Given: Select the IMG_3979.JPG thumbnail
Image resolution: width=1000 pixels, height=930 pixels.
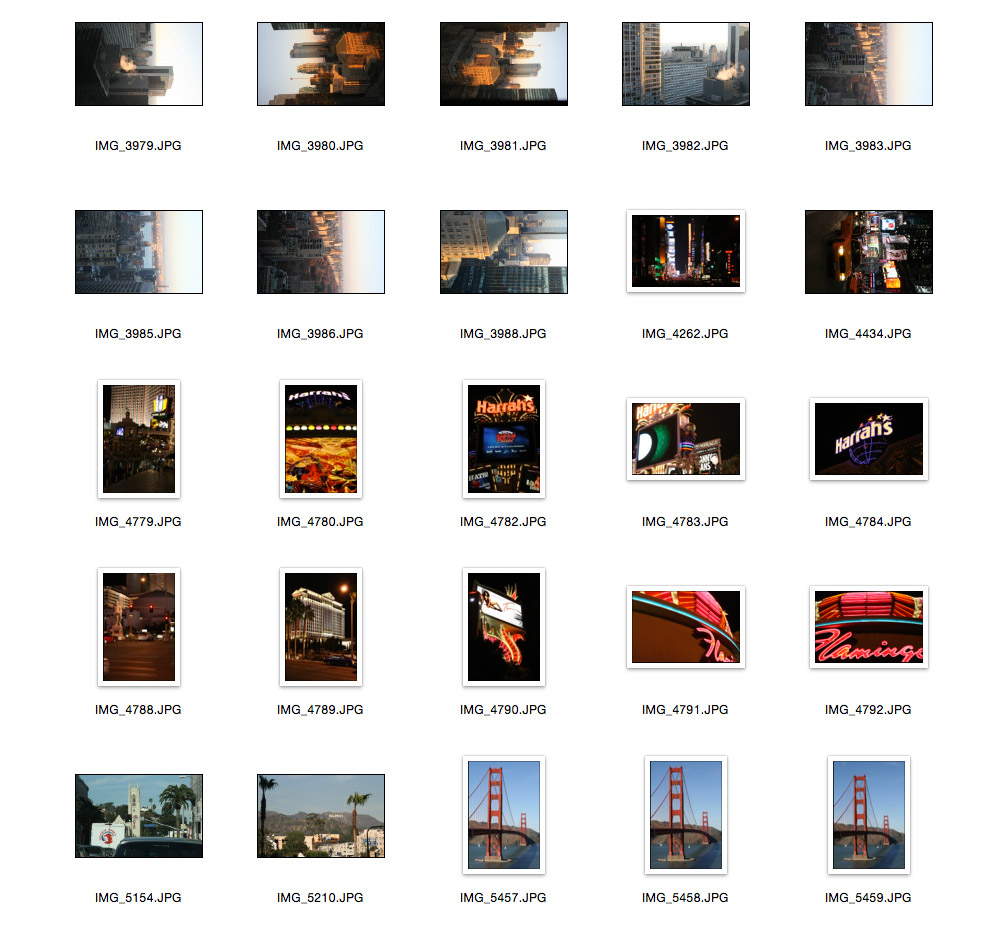Looking at the screenshot, I should [138, 64].
